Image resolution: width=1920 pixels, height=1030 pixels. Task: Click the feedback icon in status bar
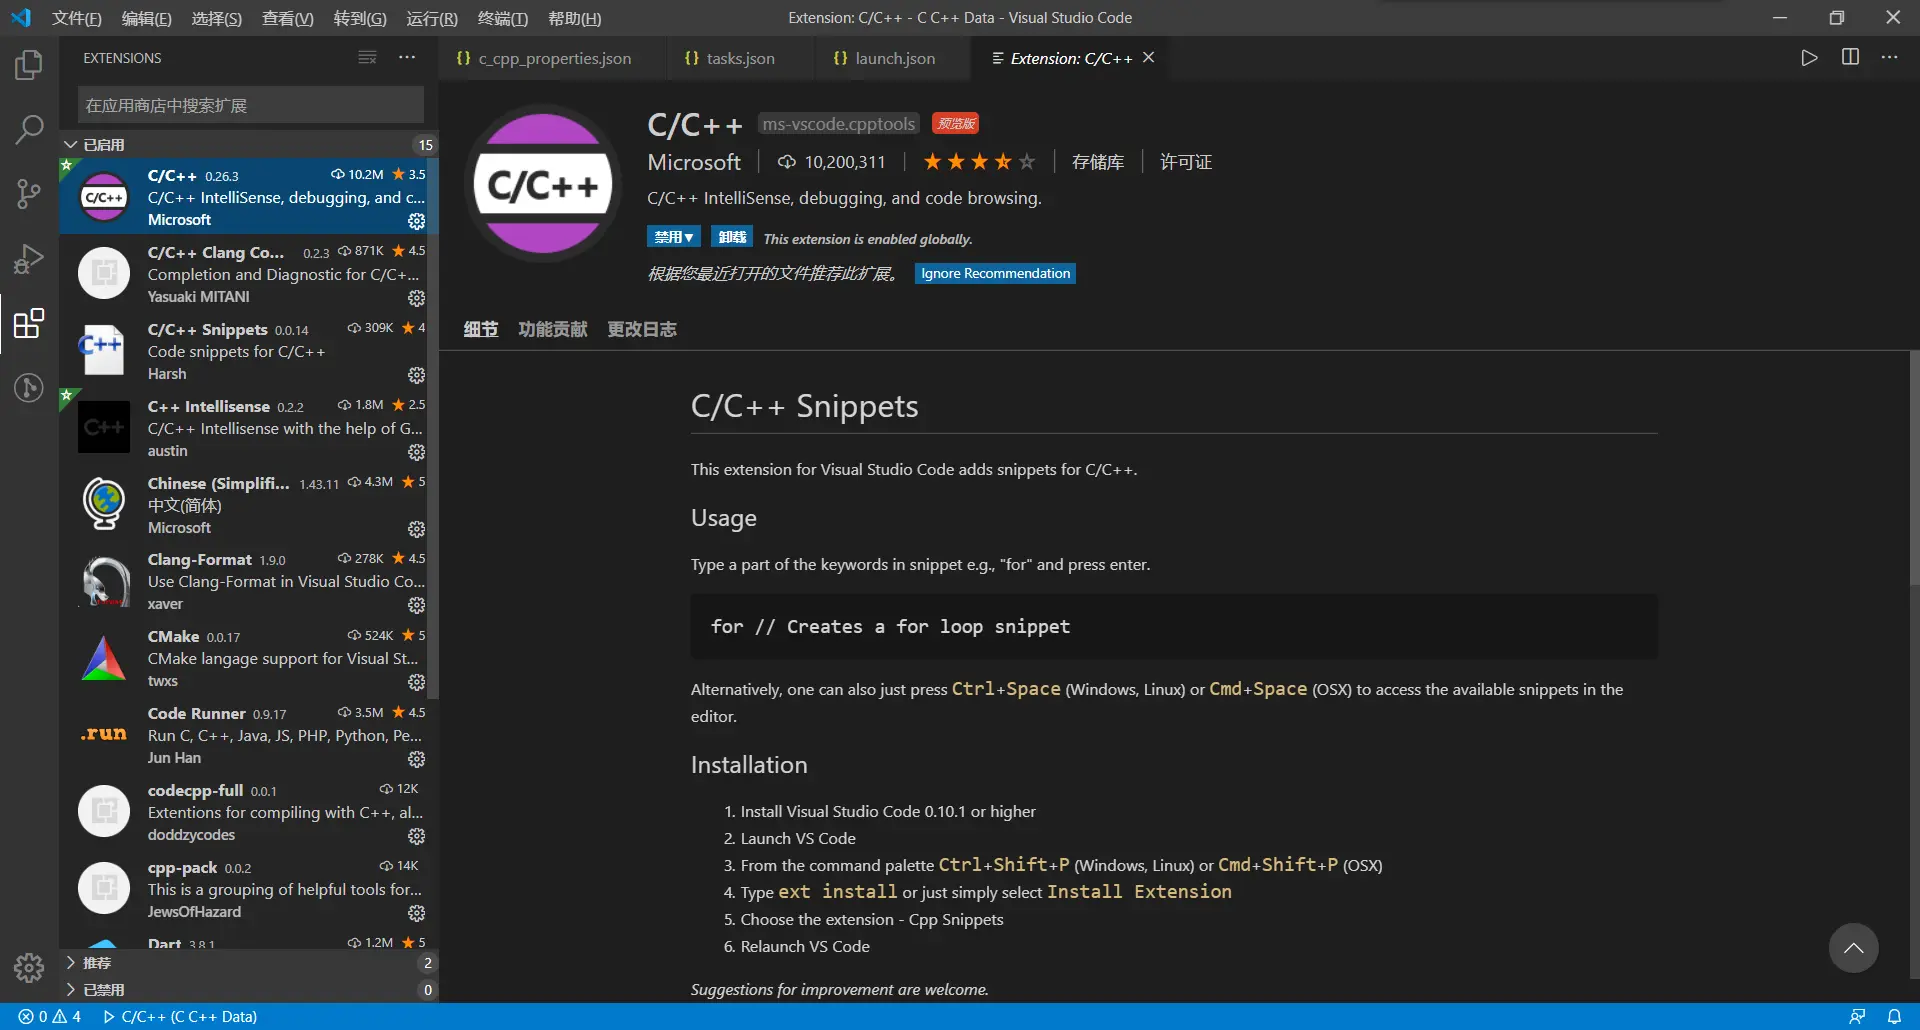pos(1857,1016)
